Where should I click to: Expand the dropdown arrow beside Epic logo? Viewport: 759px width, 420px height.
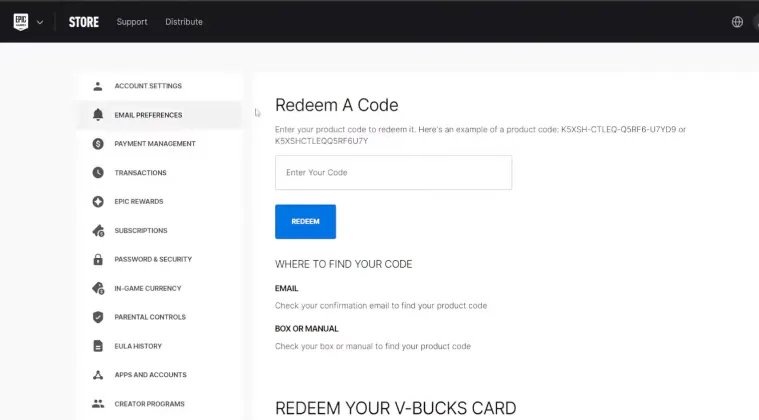40,22
